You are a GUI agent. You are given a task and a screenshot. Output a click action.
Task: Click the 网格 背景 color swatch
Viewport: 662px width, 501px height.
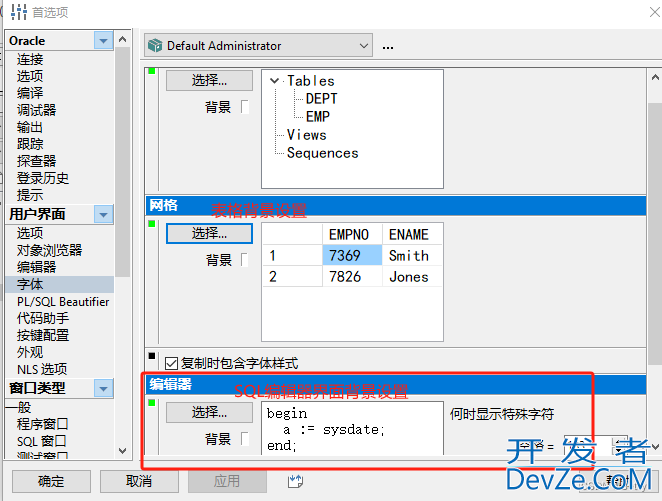[245, 260]
